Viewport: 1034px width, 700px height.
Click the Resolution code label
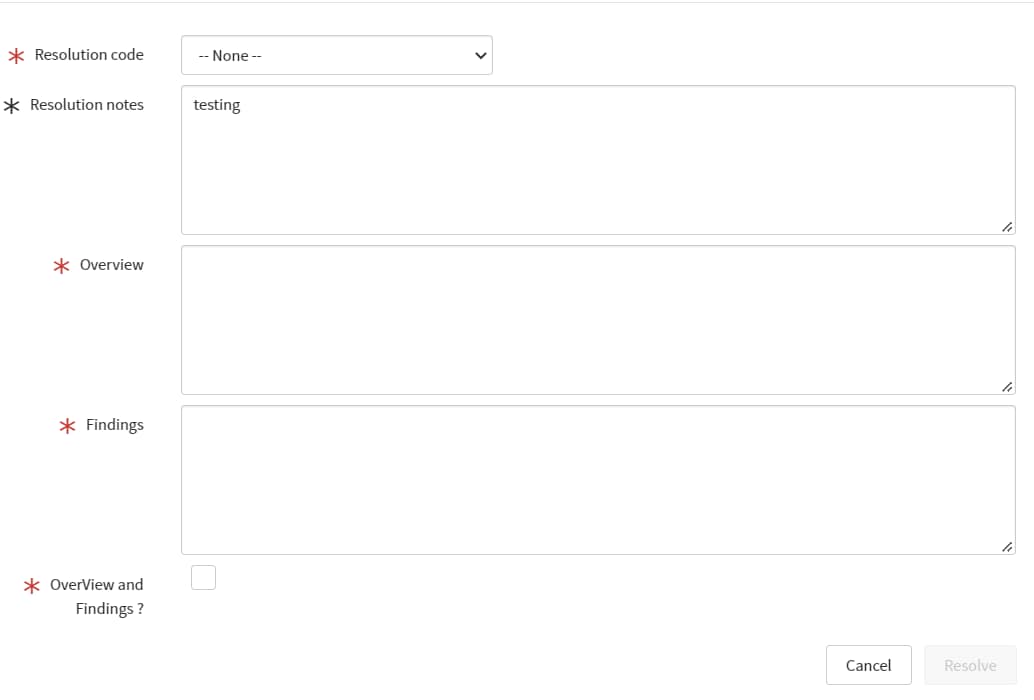click(89, 55)
